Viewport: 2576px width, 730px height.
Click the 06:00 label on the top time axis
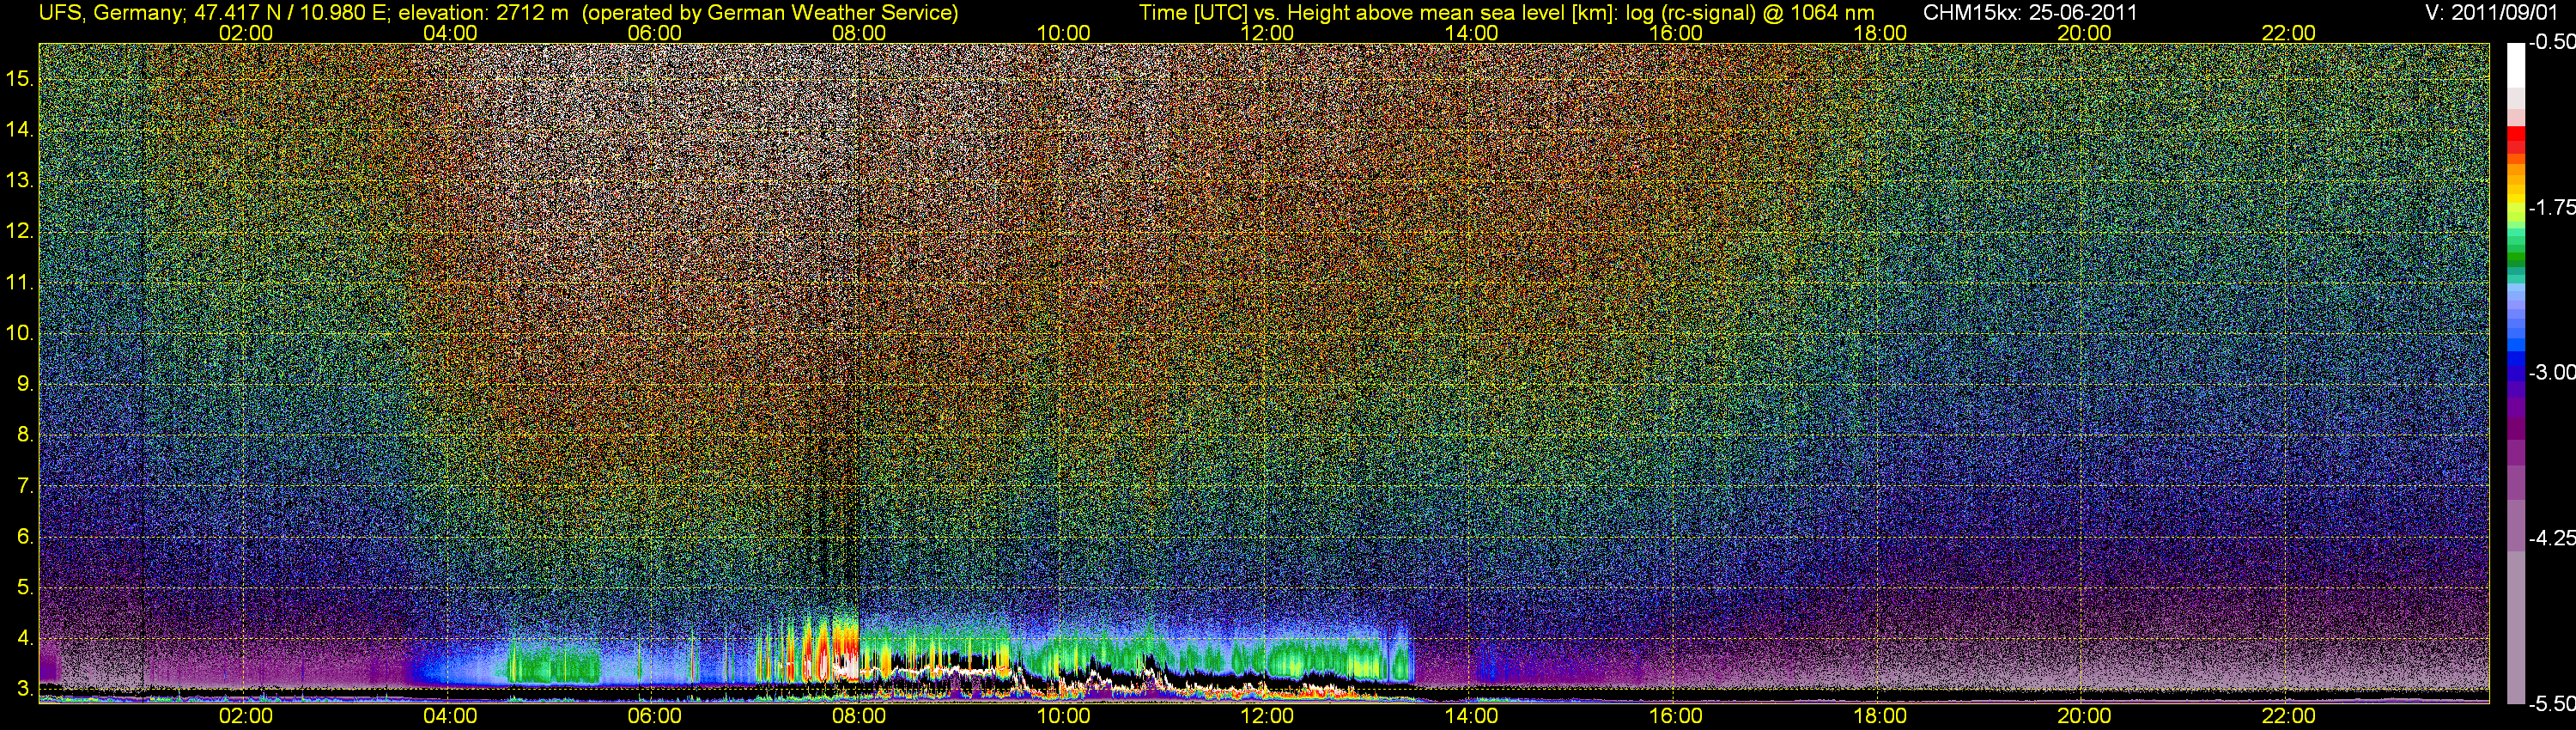(x=654, y=33)
